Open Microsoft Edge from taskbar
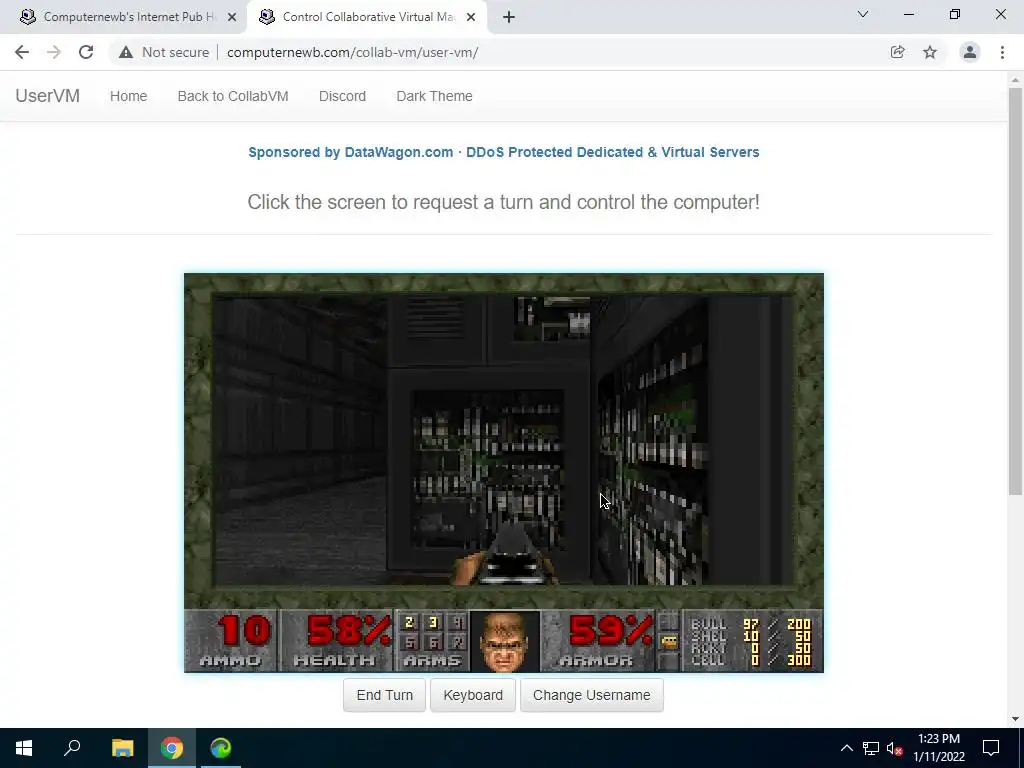1024x768 pixels. pos(221,748)
